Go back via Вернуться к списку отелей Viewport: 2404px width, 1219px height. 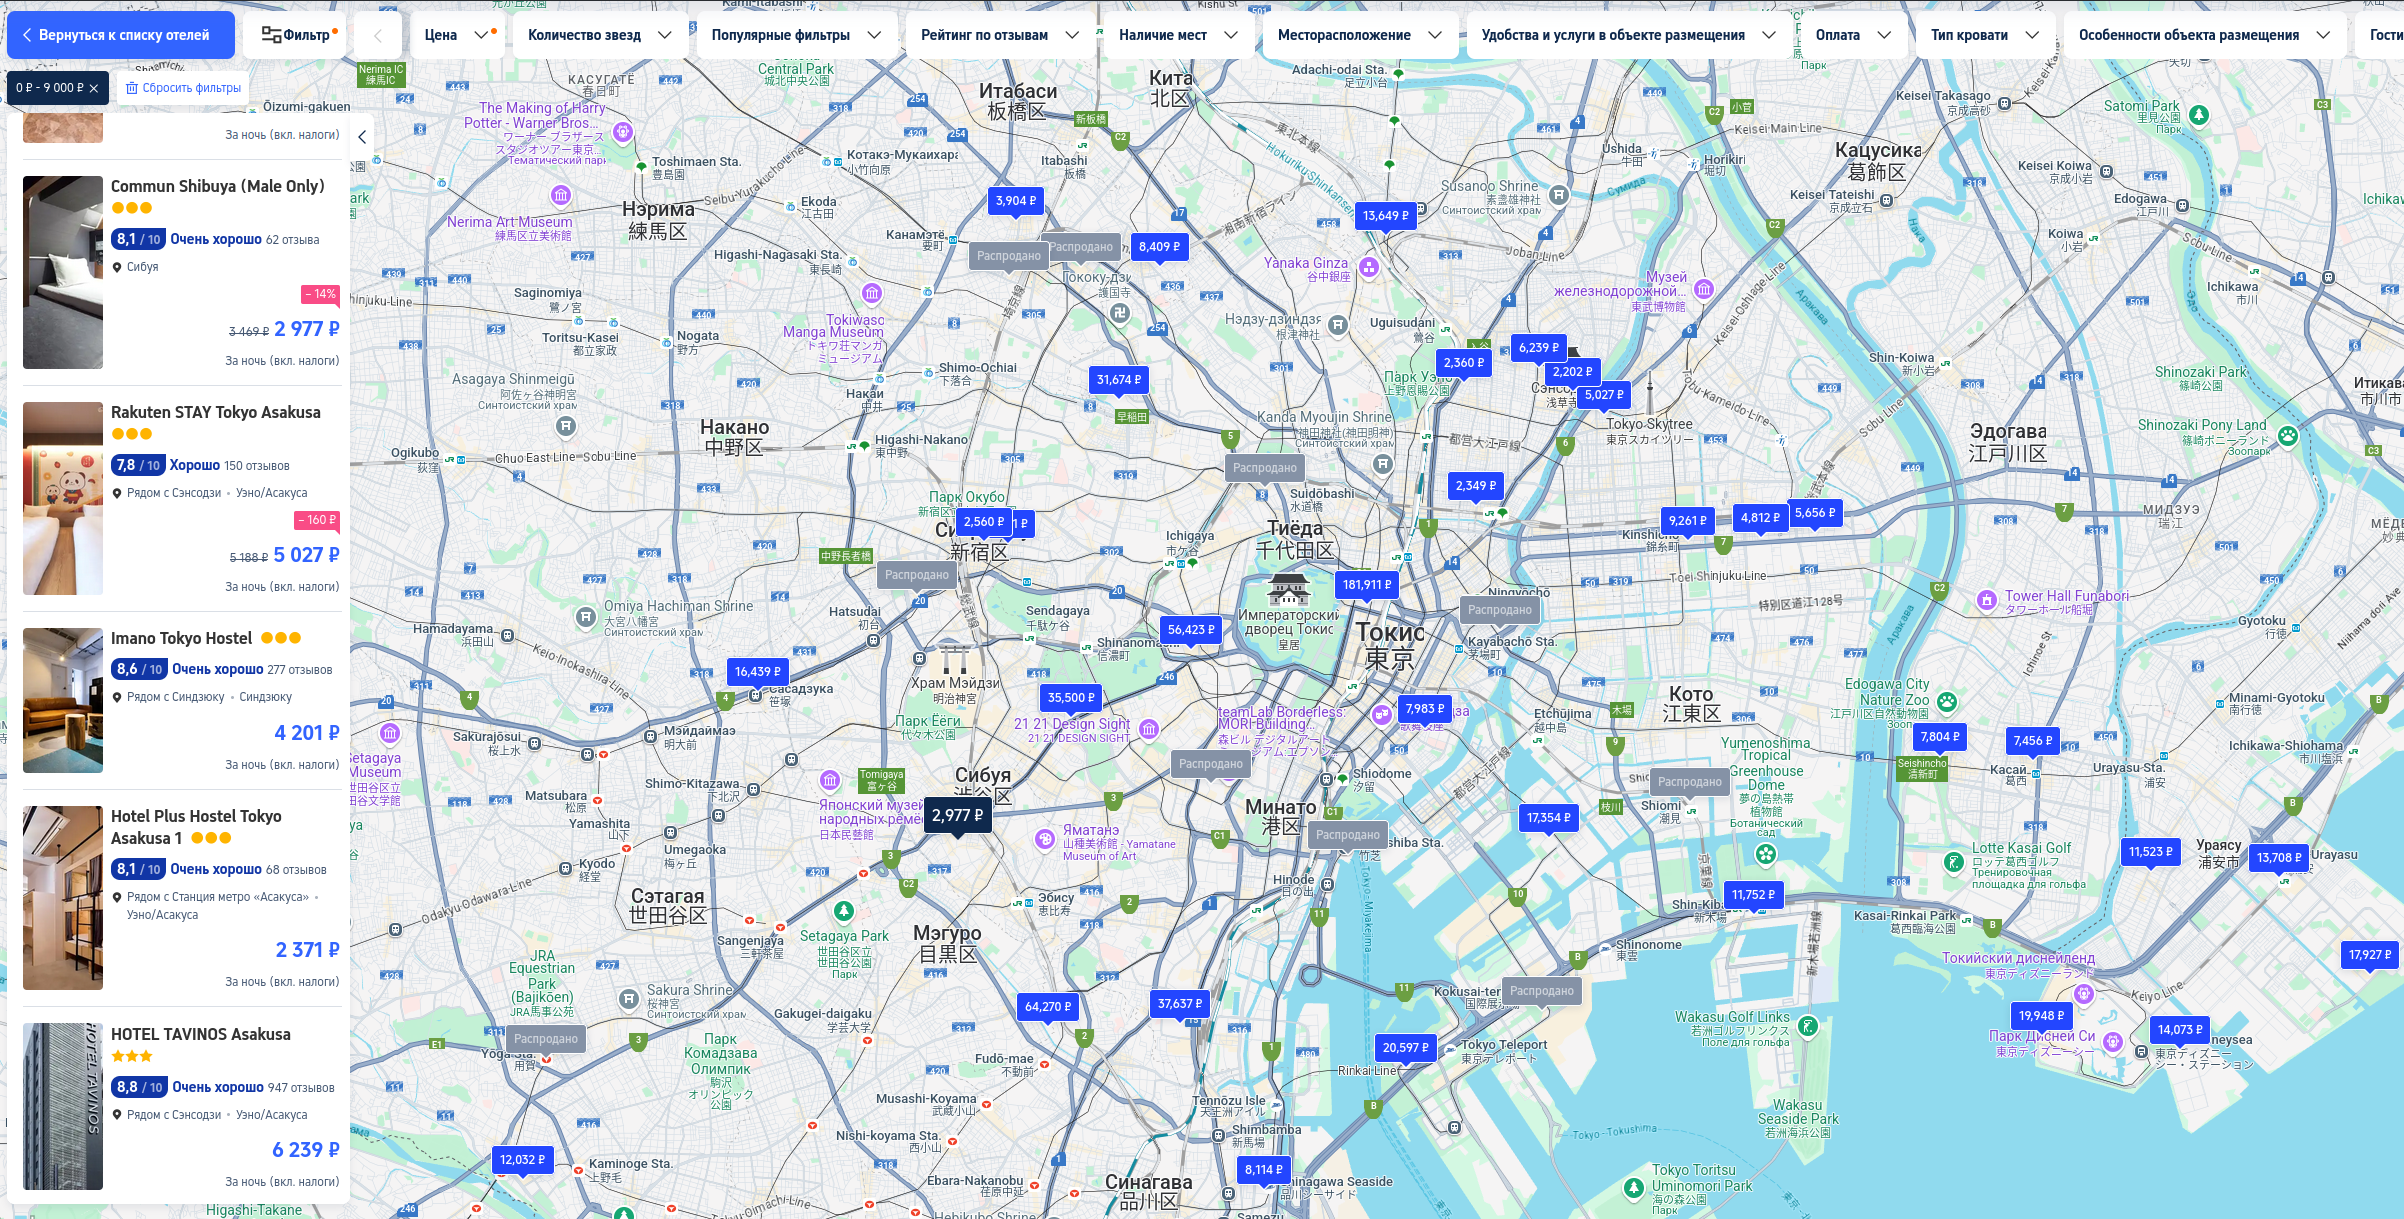[x=121, y=35]
